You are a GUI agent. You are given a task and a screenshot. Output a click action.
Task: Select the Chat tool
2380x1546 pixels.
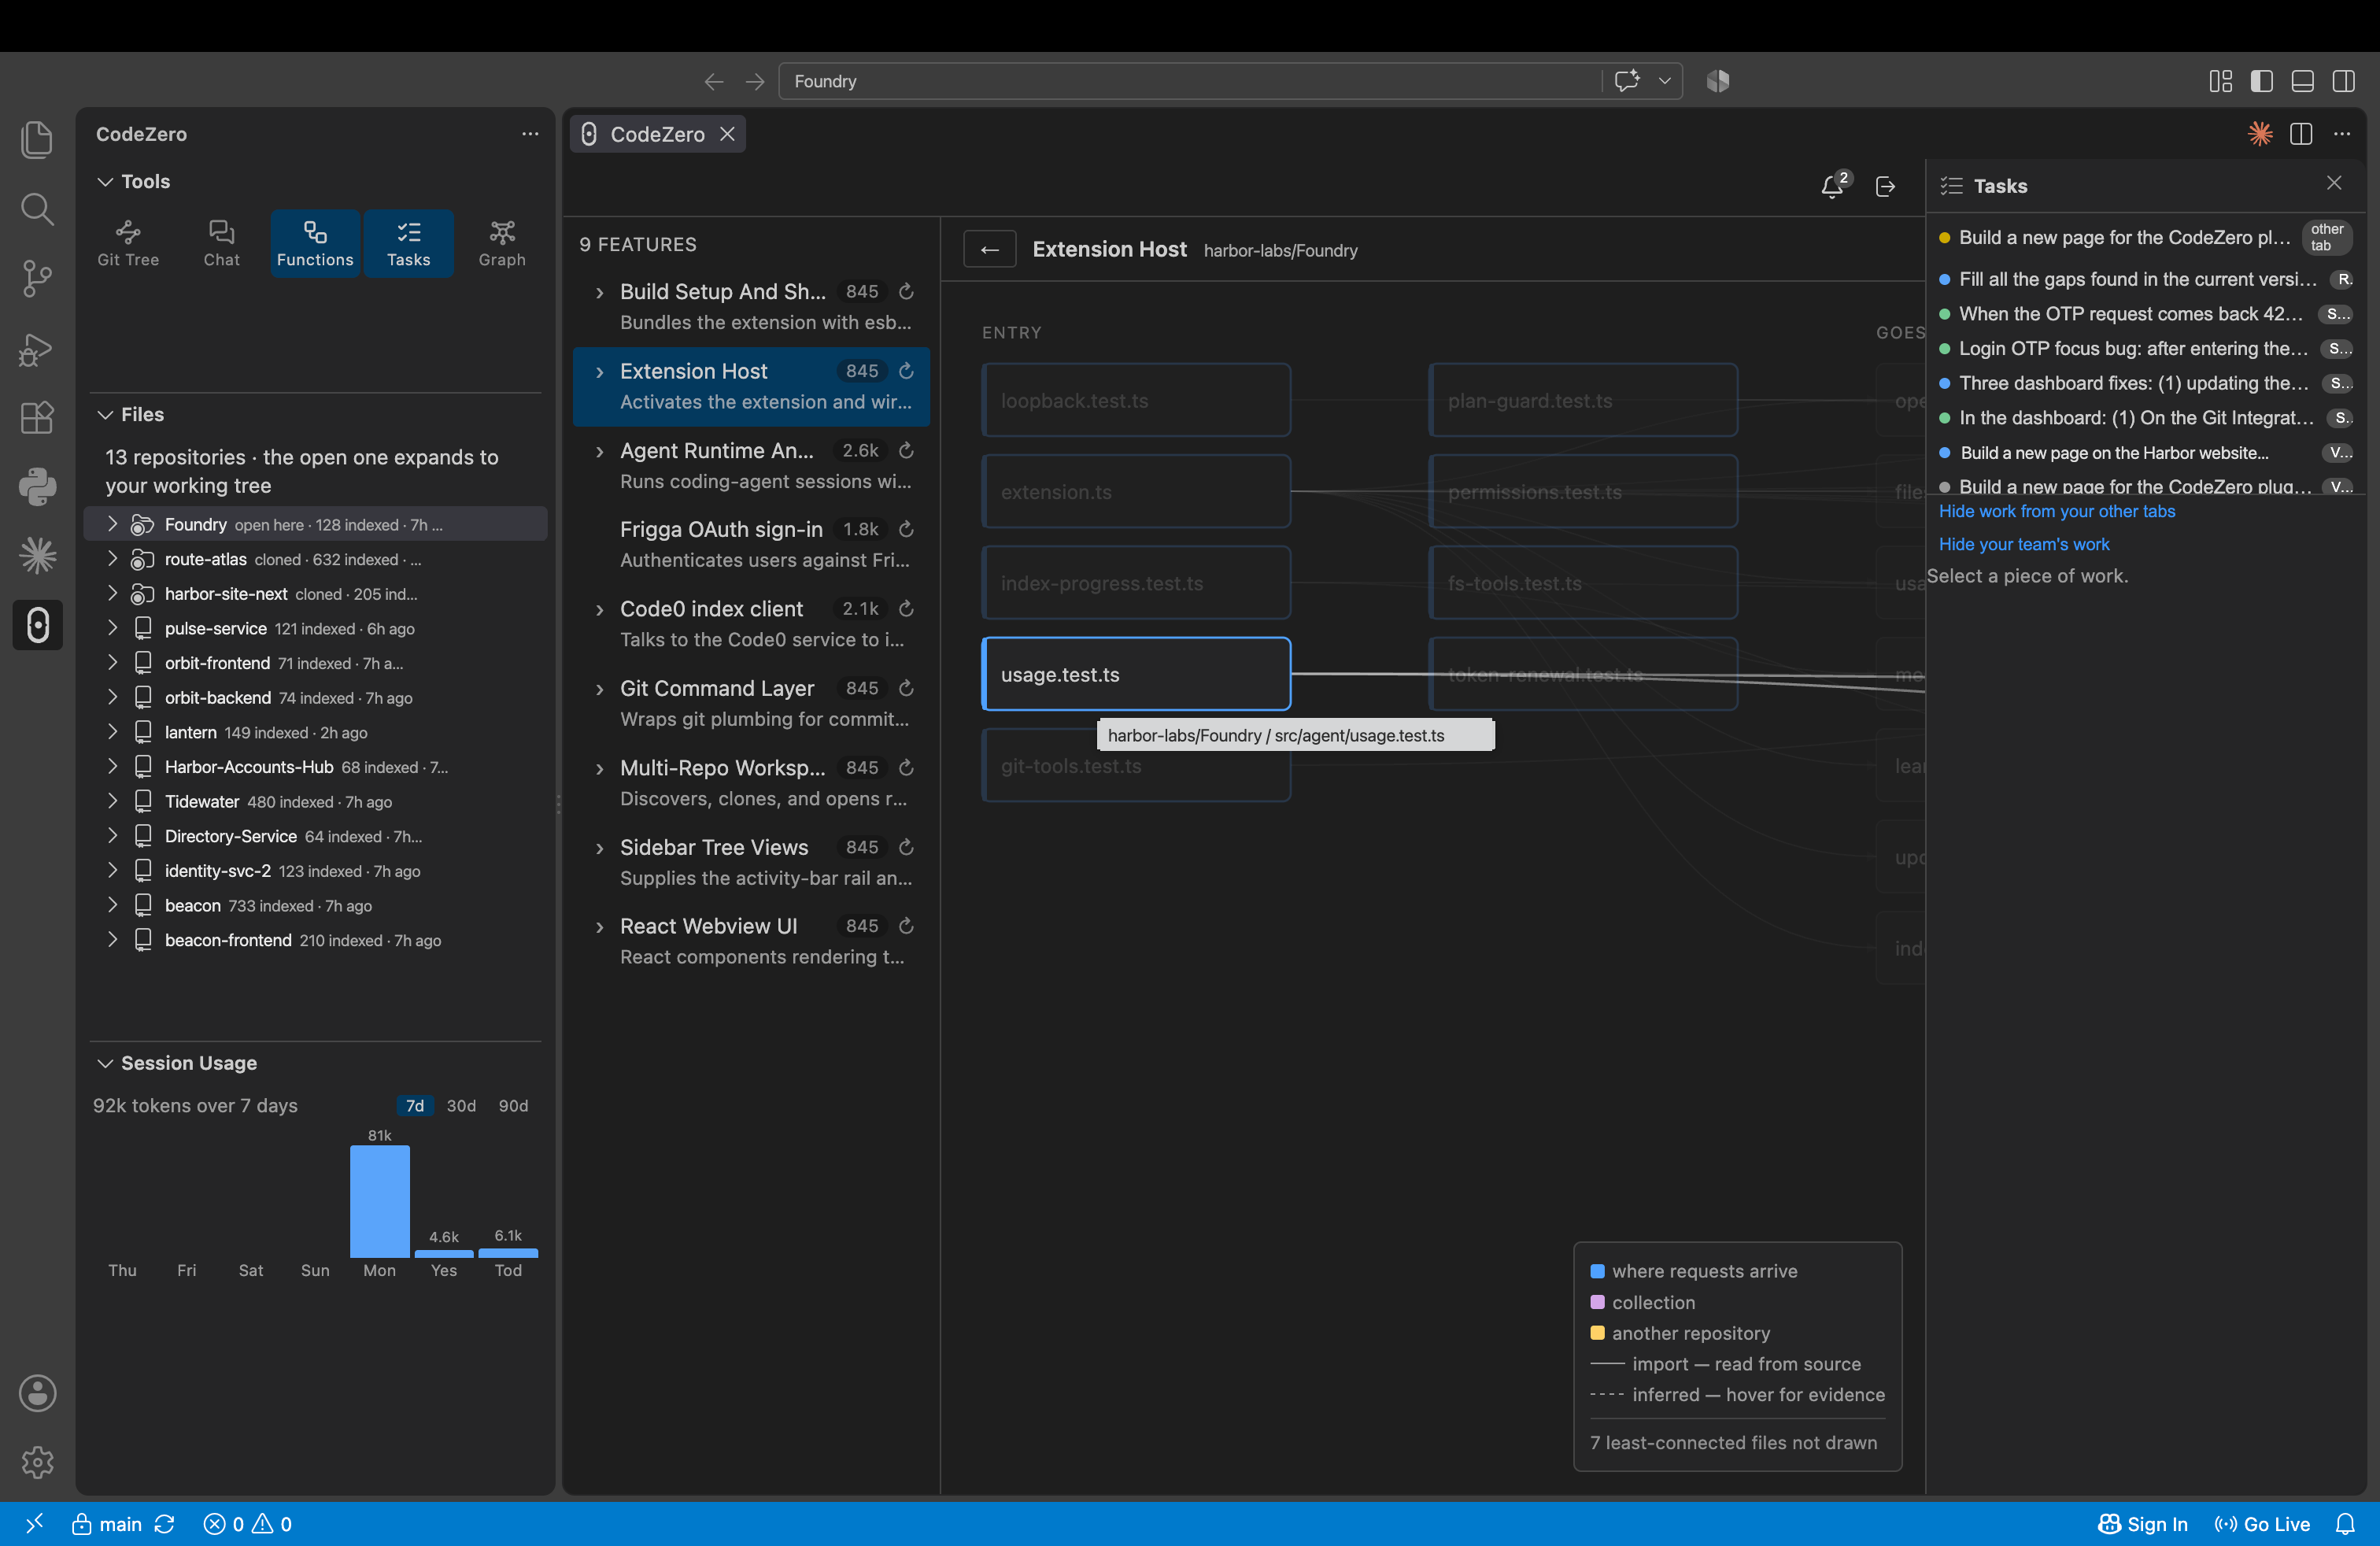click(221, 243)
